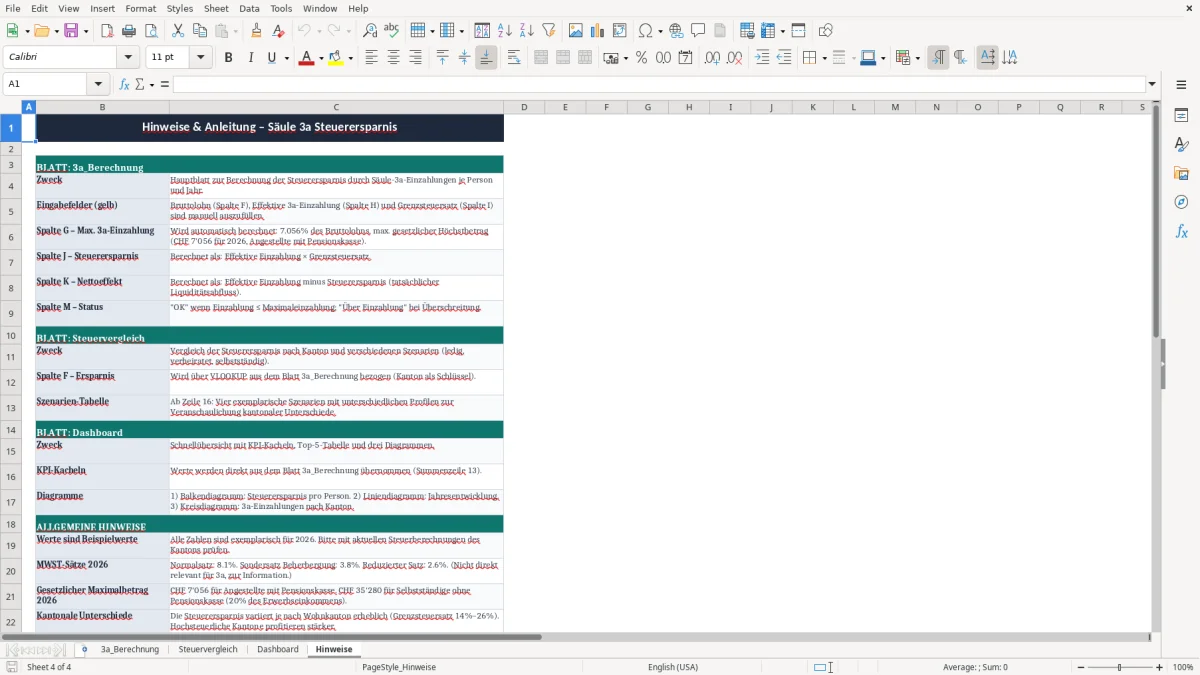Open Print Preview from the toolbar
1200x675 pixels.
click(x=150, y=31)
